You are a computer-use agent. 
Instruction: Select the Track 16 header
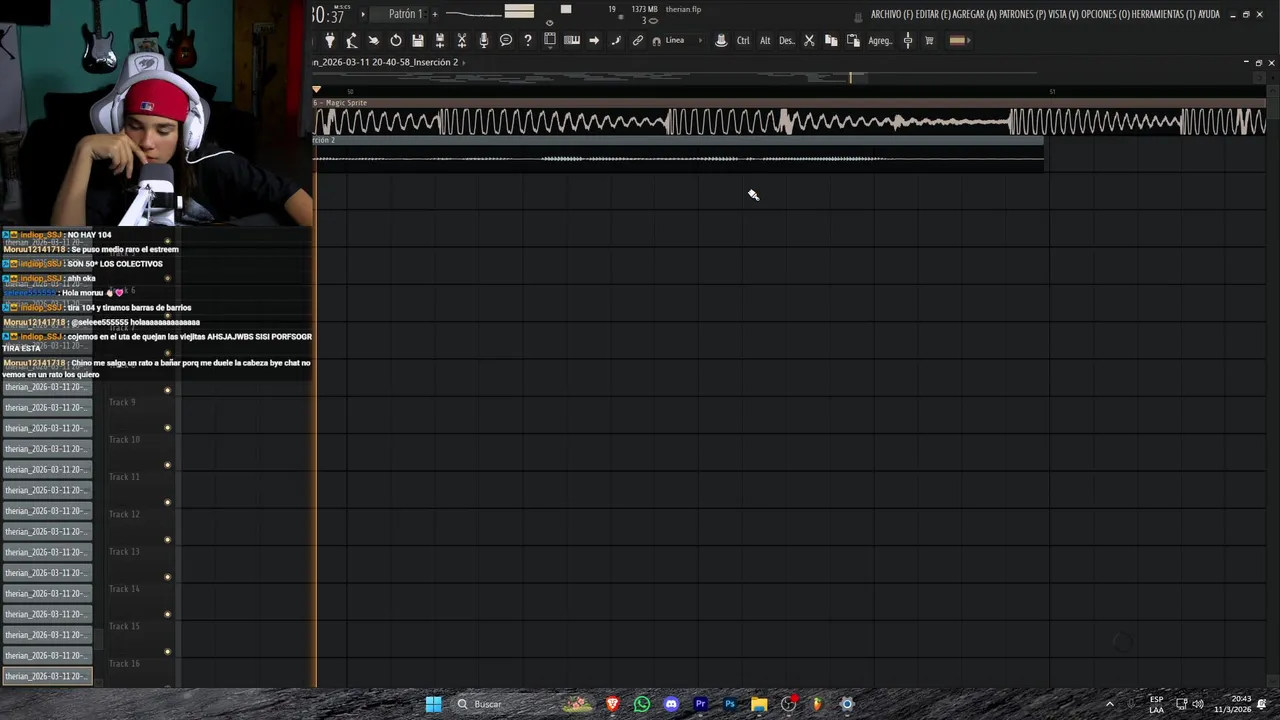click(140, 670)
